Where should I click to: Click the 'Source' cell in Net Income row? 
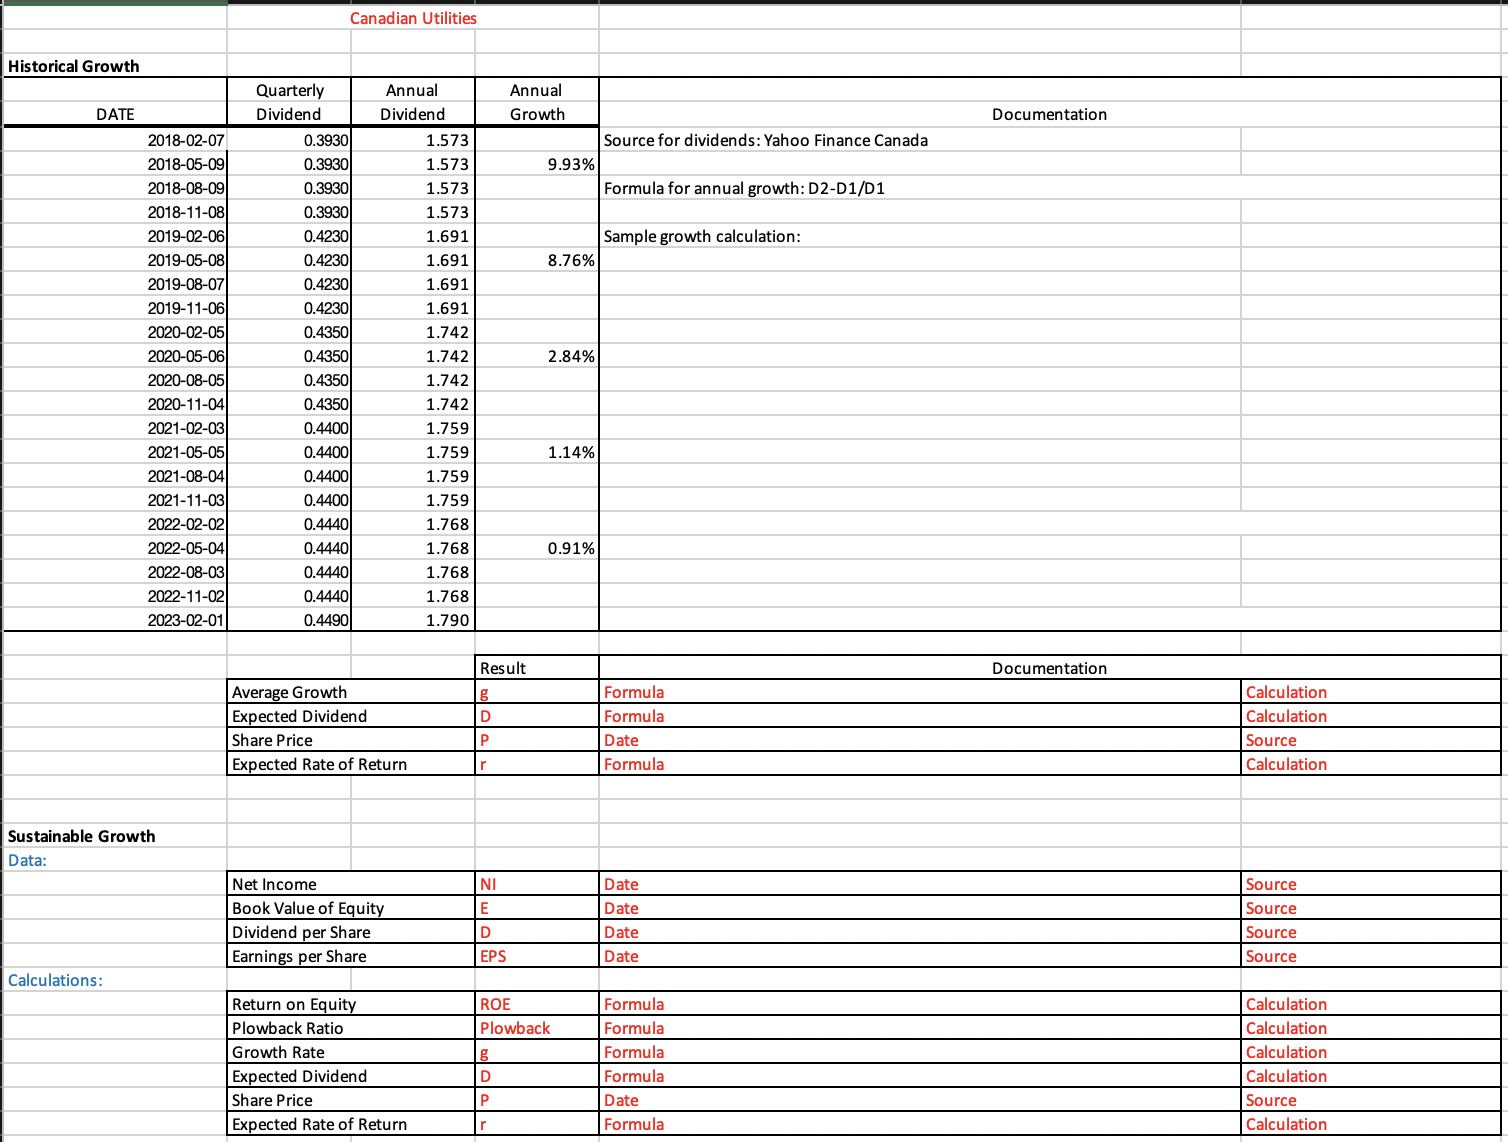[1371, 884]
